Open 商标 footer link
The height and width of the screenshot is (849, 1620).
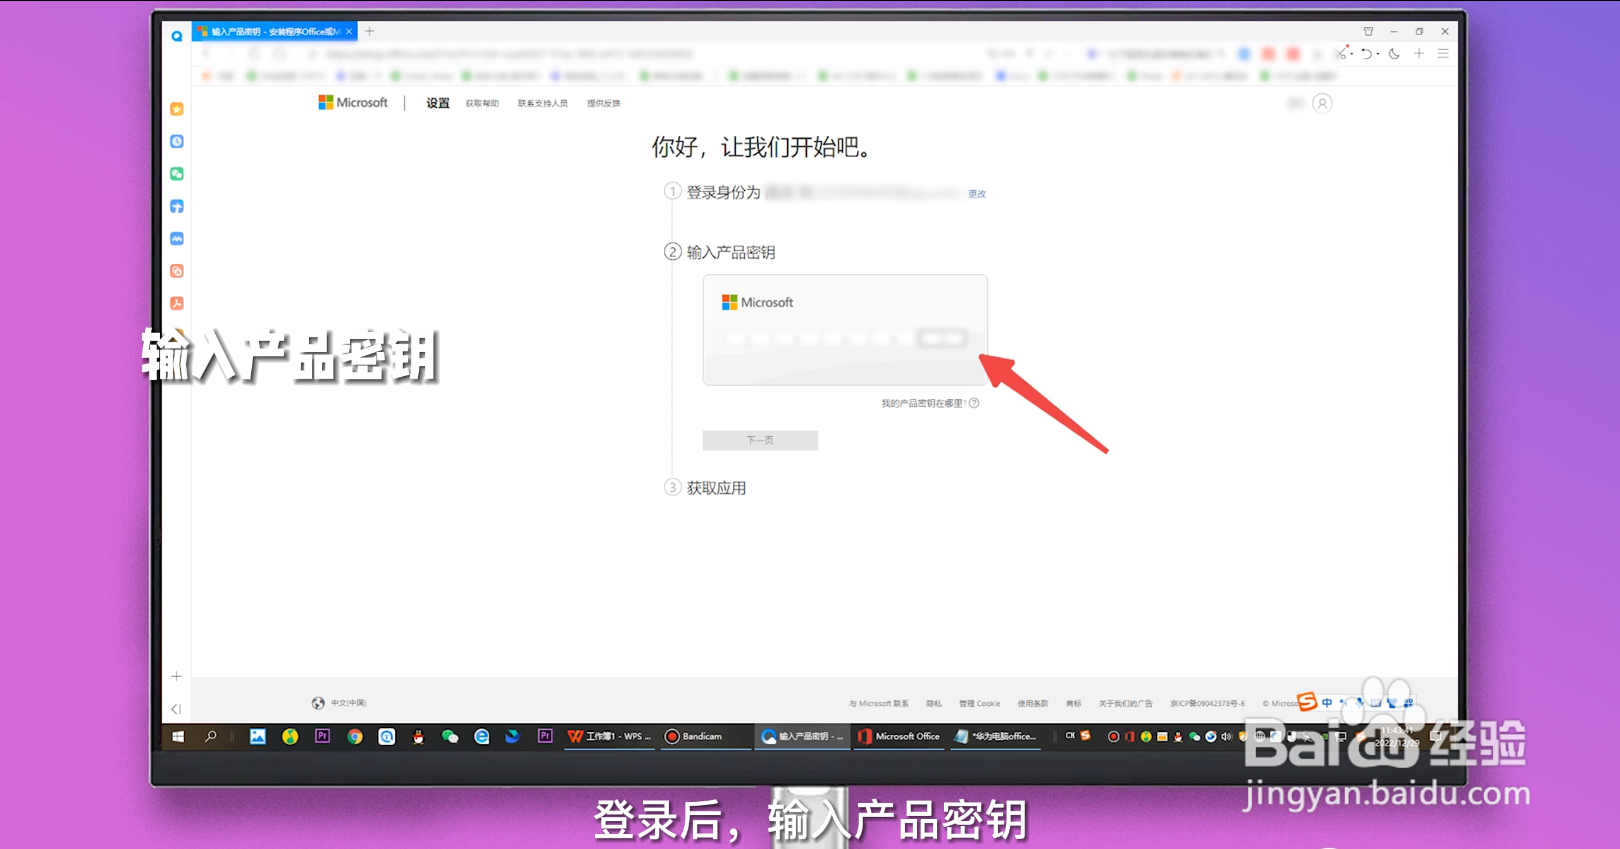pos(1074,704)
